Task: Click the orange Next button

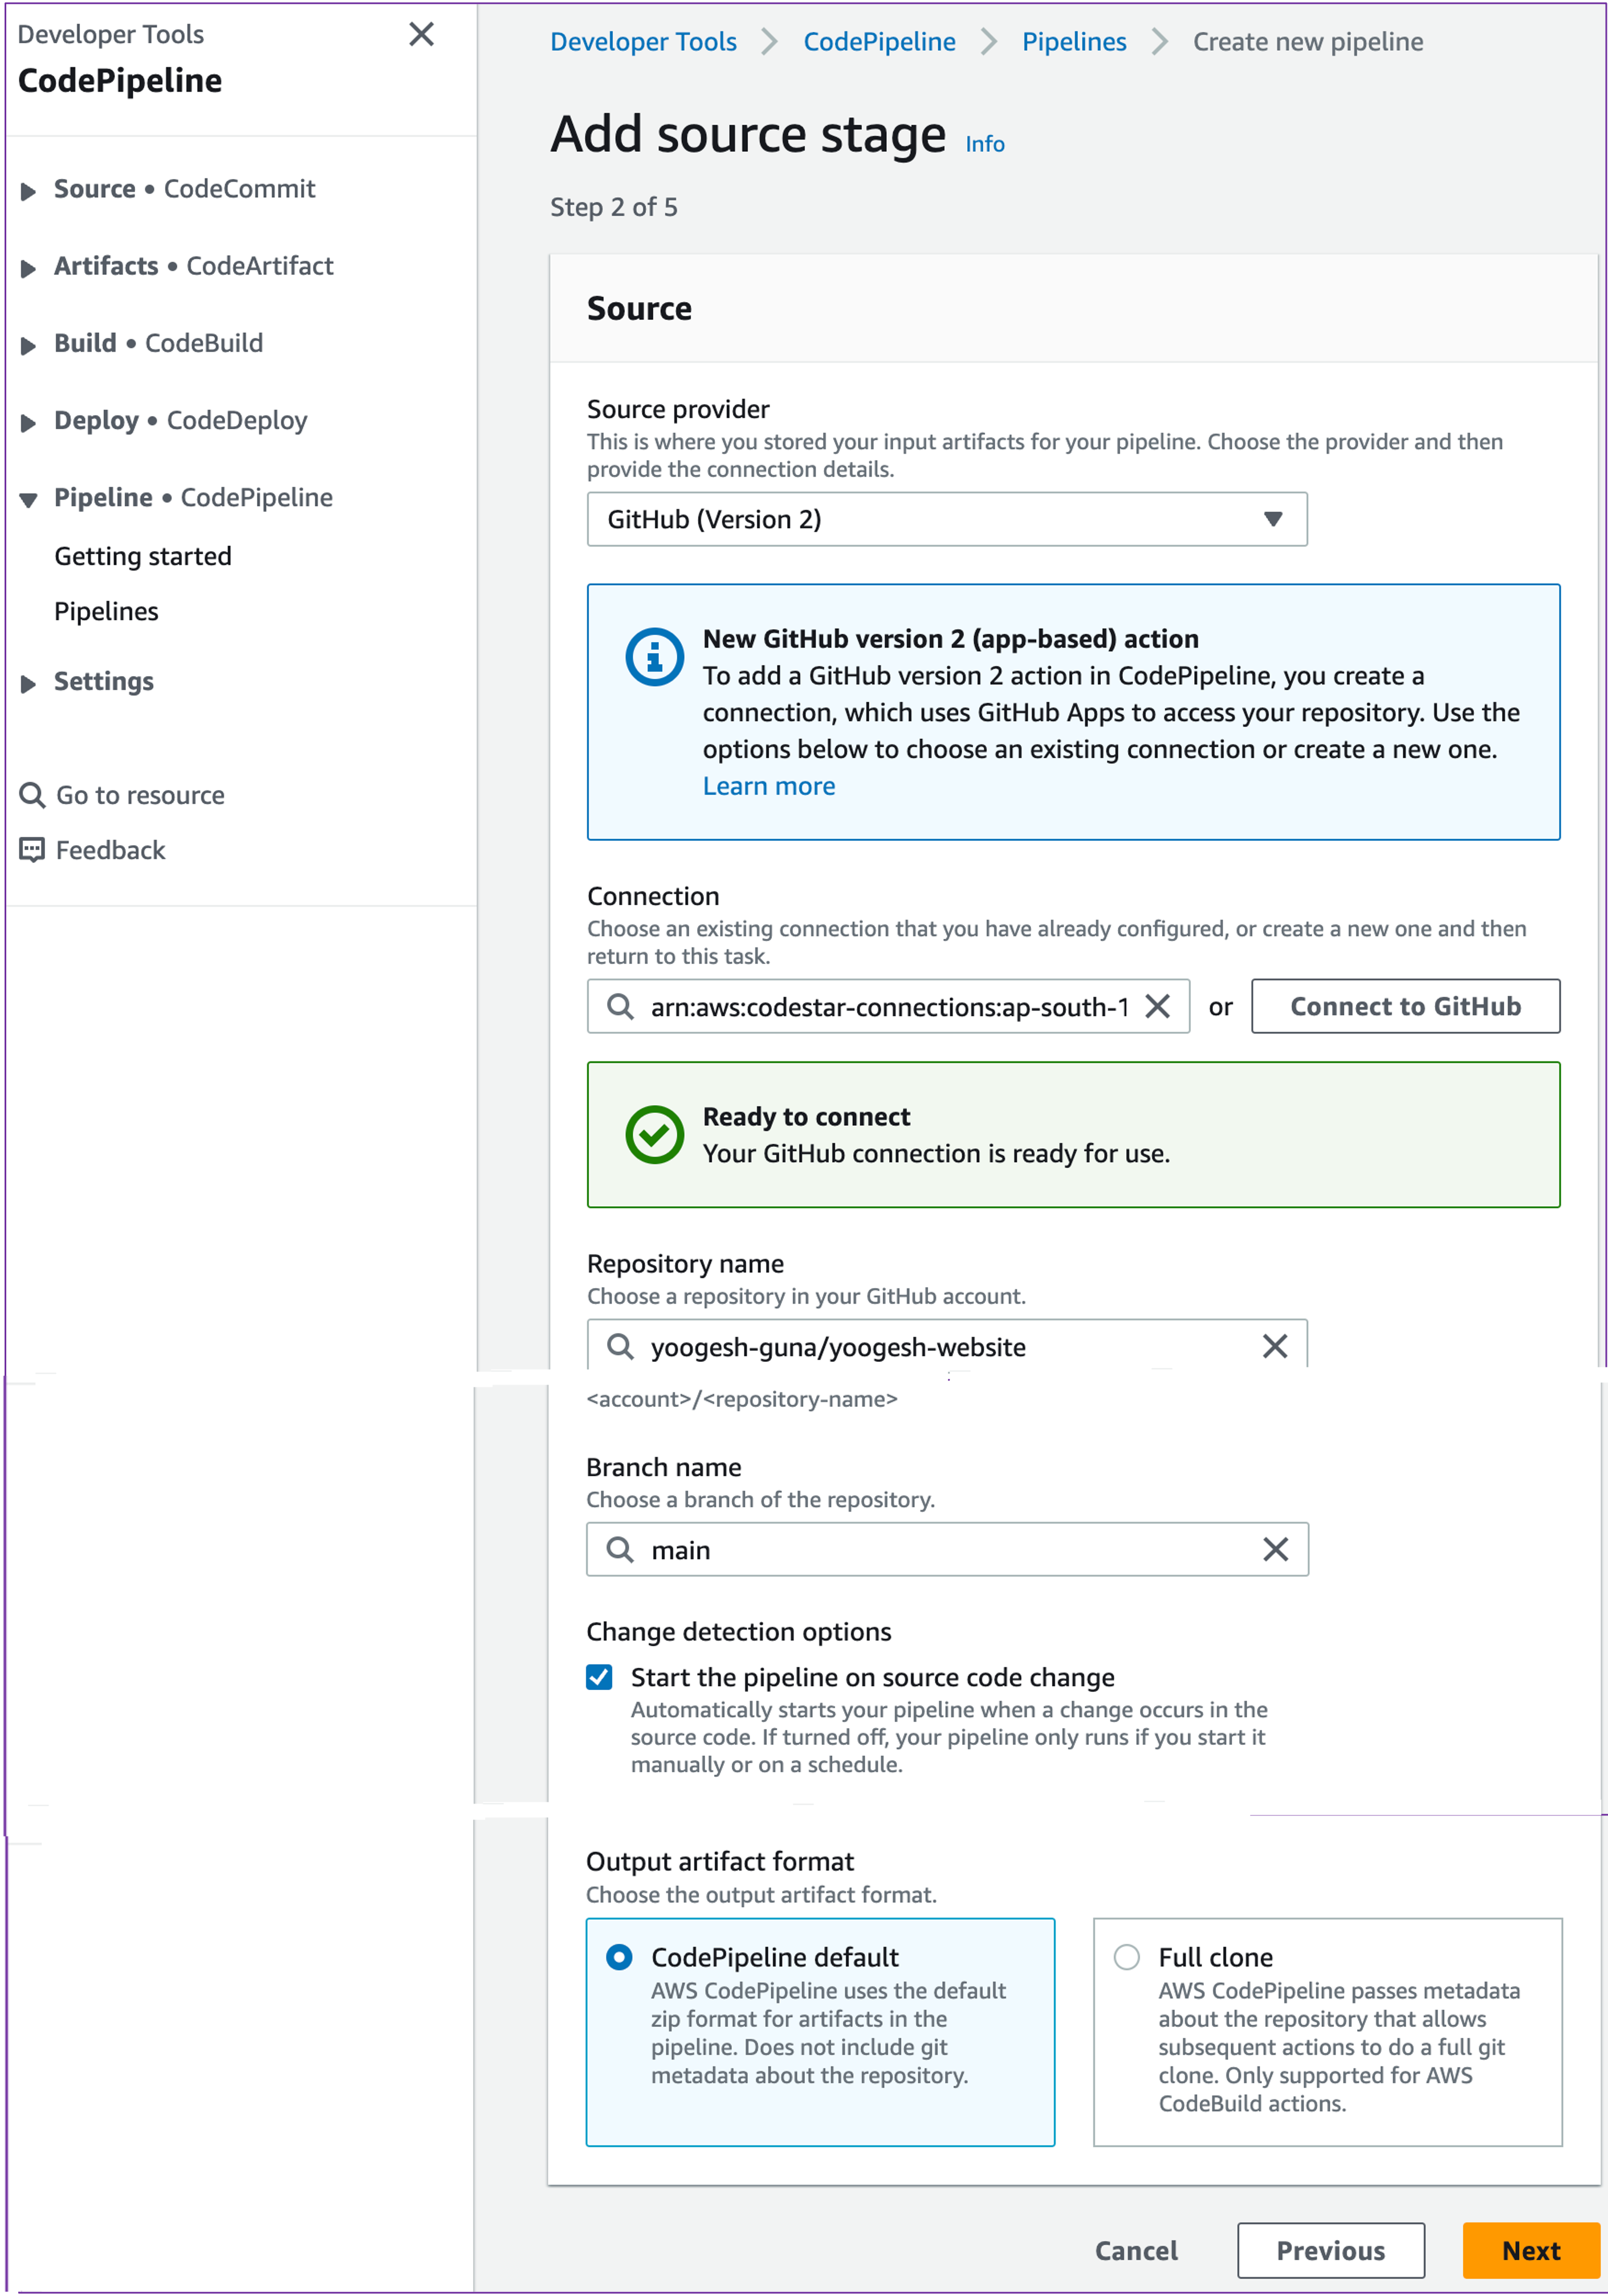Action: pos(1530,2250)
